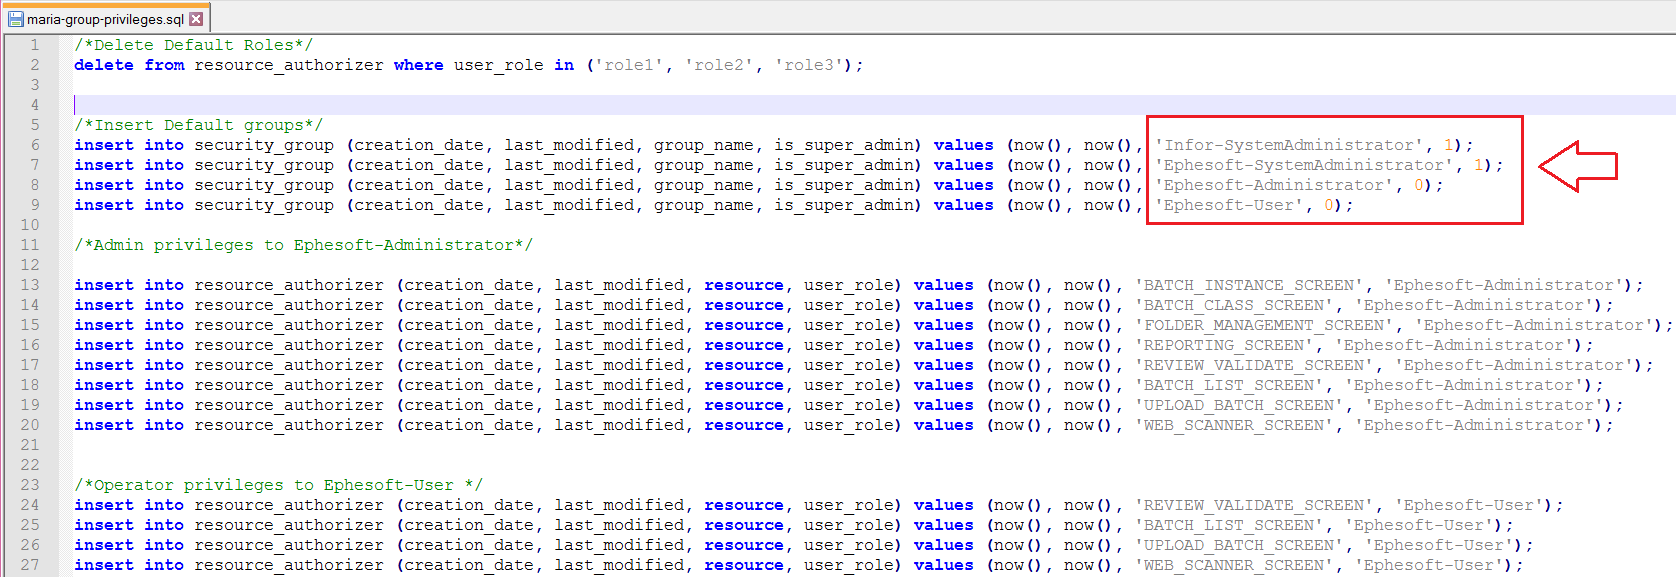Click the 'Infor-SystemAdministrator' string on line 6
The height and width of the screenshot is (577, 1676).
1289,145
